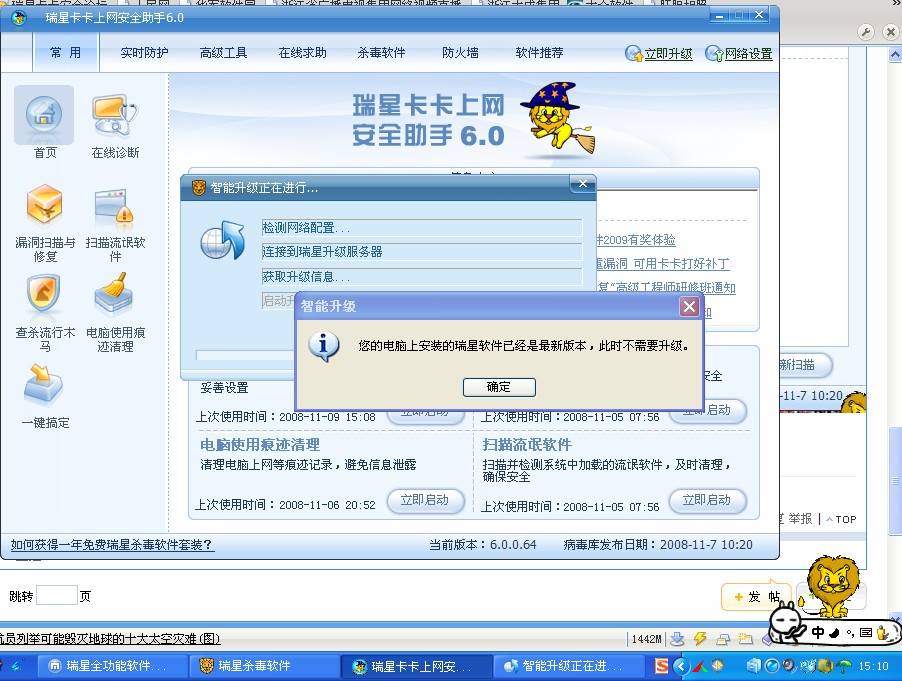The image size is (902, 681).
Task: Click the 病毒库发布日期 status text
Action: (x=658, y=545)
